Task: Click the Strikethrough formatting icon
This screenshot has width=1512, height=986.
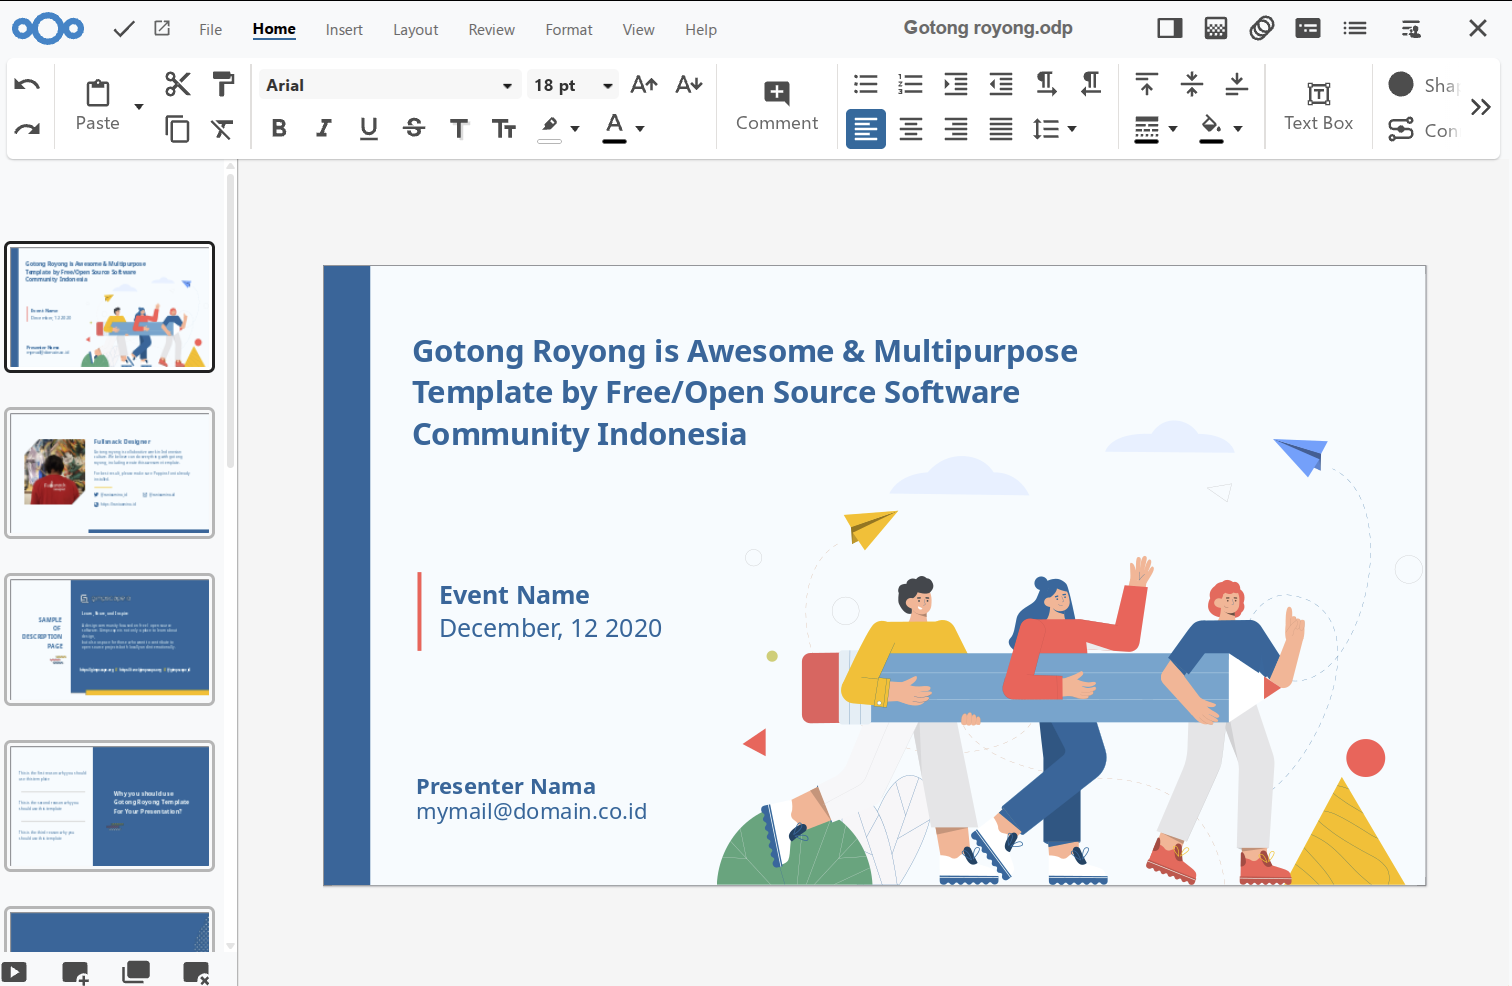Action: [413, 128]
